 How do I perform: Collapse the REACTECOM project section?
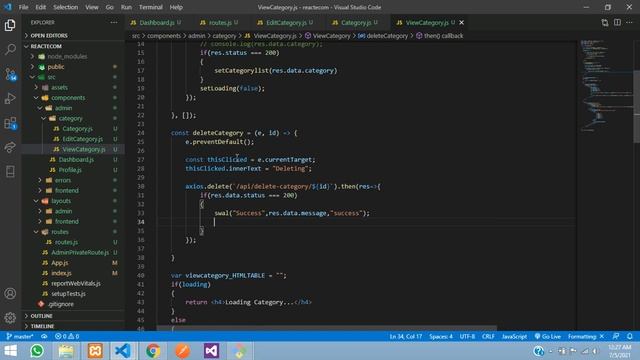(x=73, y=46)
